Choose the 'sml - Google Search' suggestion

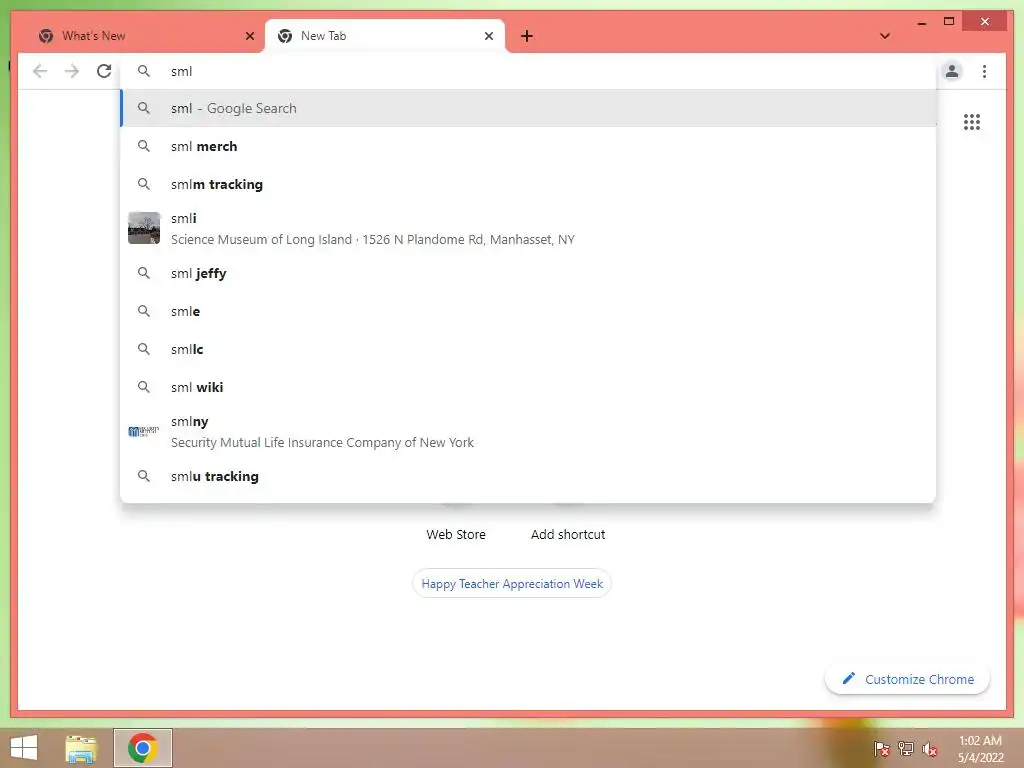(528, 108)
